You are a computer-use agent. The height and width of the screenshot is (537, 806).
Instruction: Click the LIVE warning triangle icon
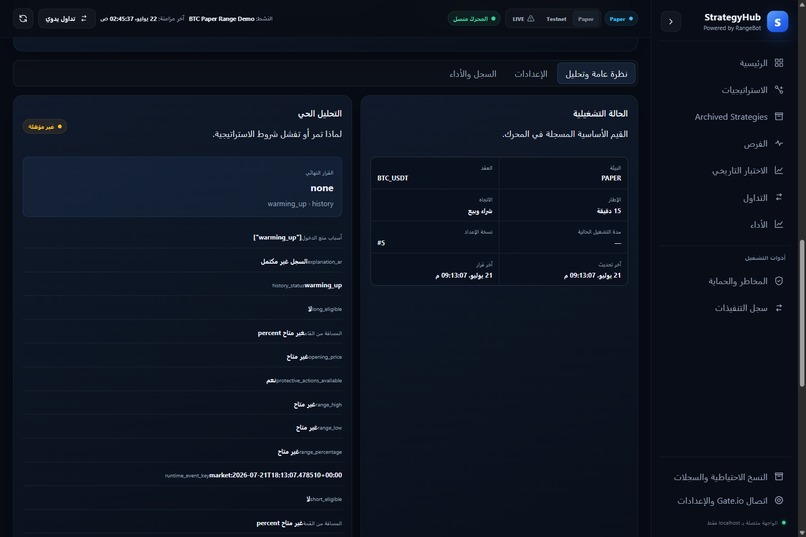[x=530, y=18]
